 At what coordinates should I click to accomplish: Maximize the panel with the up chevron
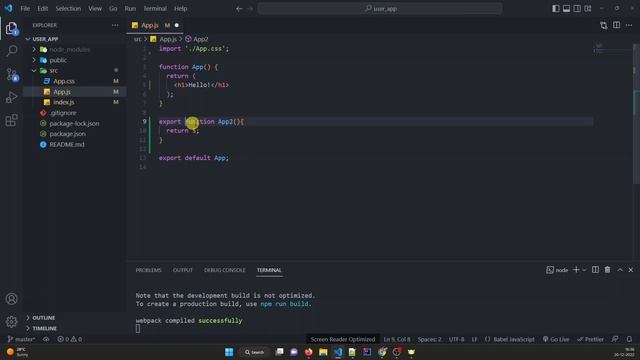pyautogui.click(x=620, y=270)
